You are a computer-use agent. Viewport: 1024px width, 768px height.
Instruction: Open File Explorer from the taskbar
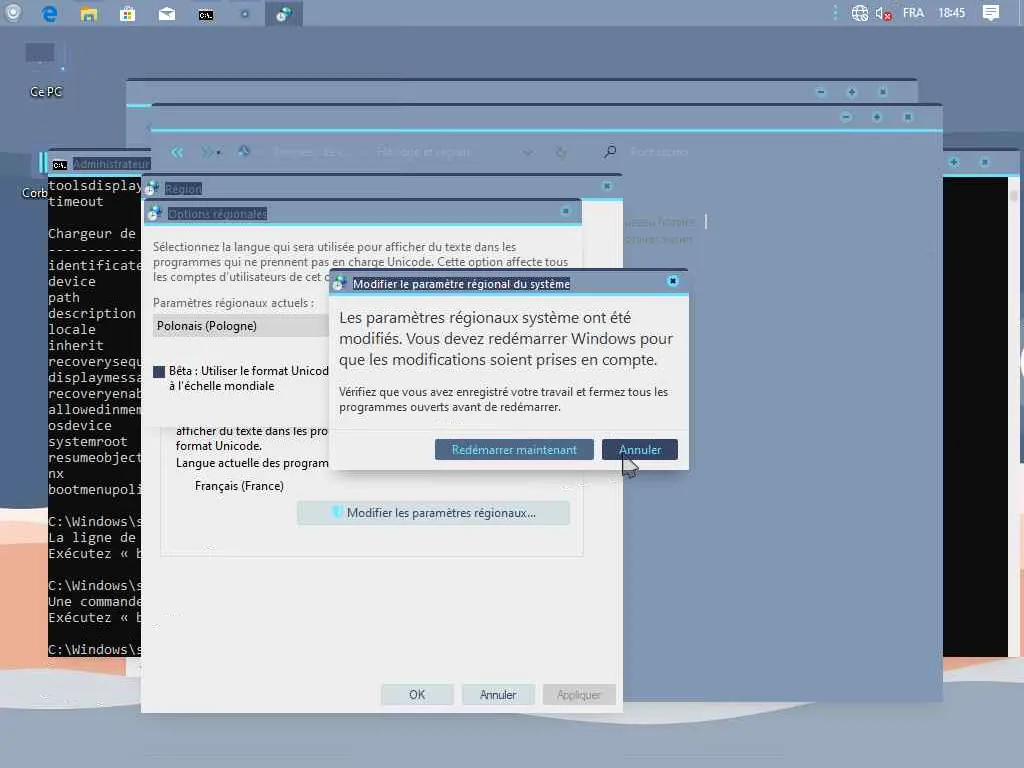point(89,14)
